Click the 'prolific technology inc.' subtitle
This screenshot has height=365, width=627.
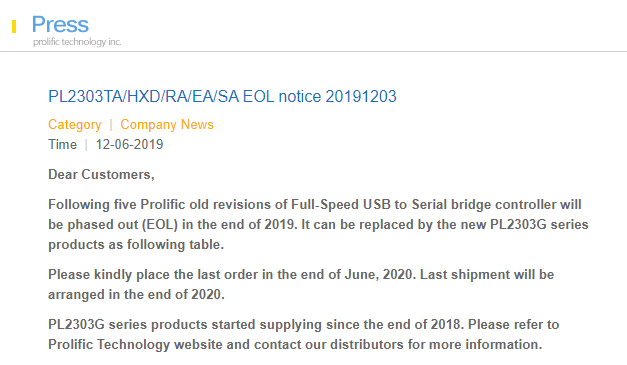(x=77, y=42)
